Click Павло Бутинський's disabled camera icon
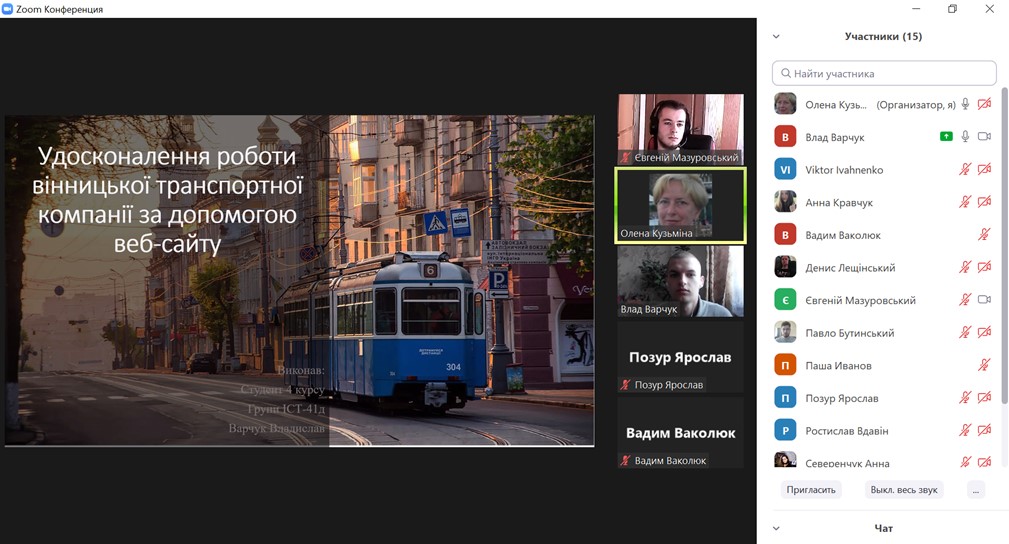 pyautogui.click(x=984, y=333)
